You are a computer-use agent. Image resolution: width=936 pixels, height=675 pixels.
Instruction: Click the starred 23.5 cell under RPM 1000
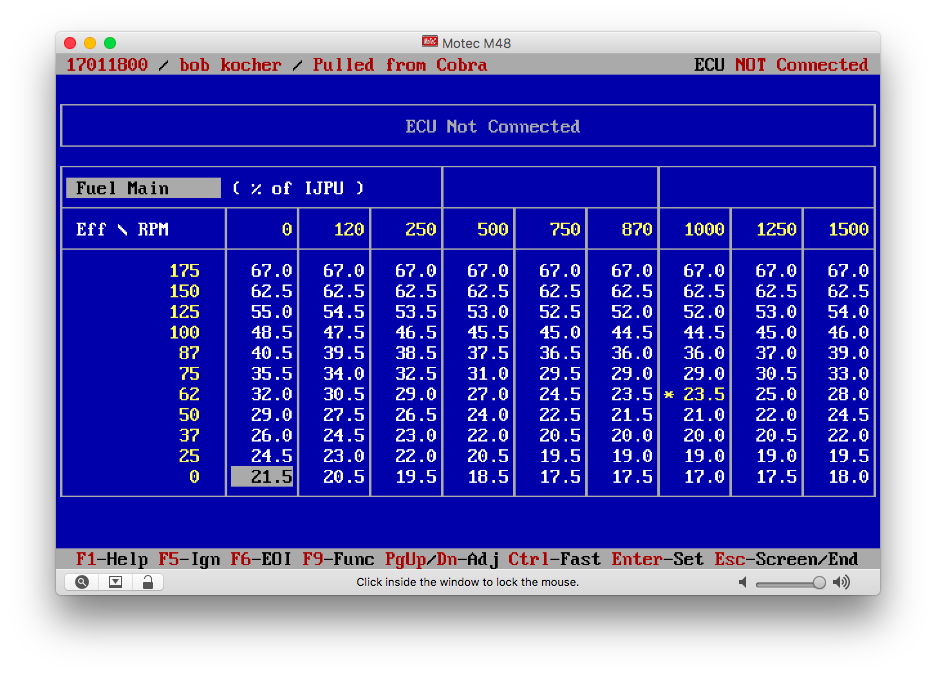click(x=695, y=394)
